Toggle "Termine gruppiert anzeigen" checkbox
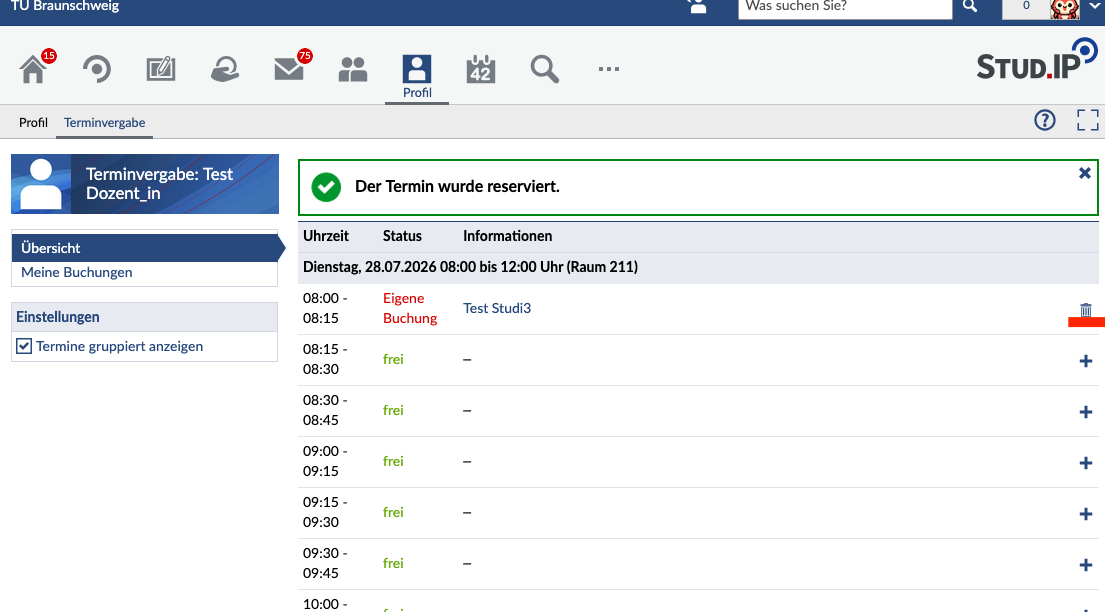The image size is (1105, 612). tap(24, 346)
